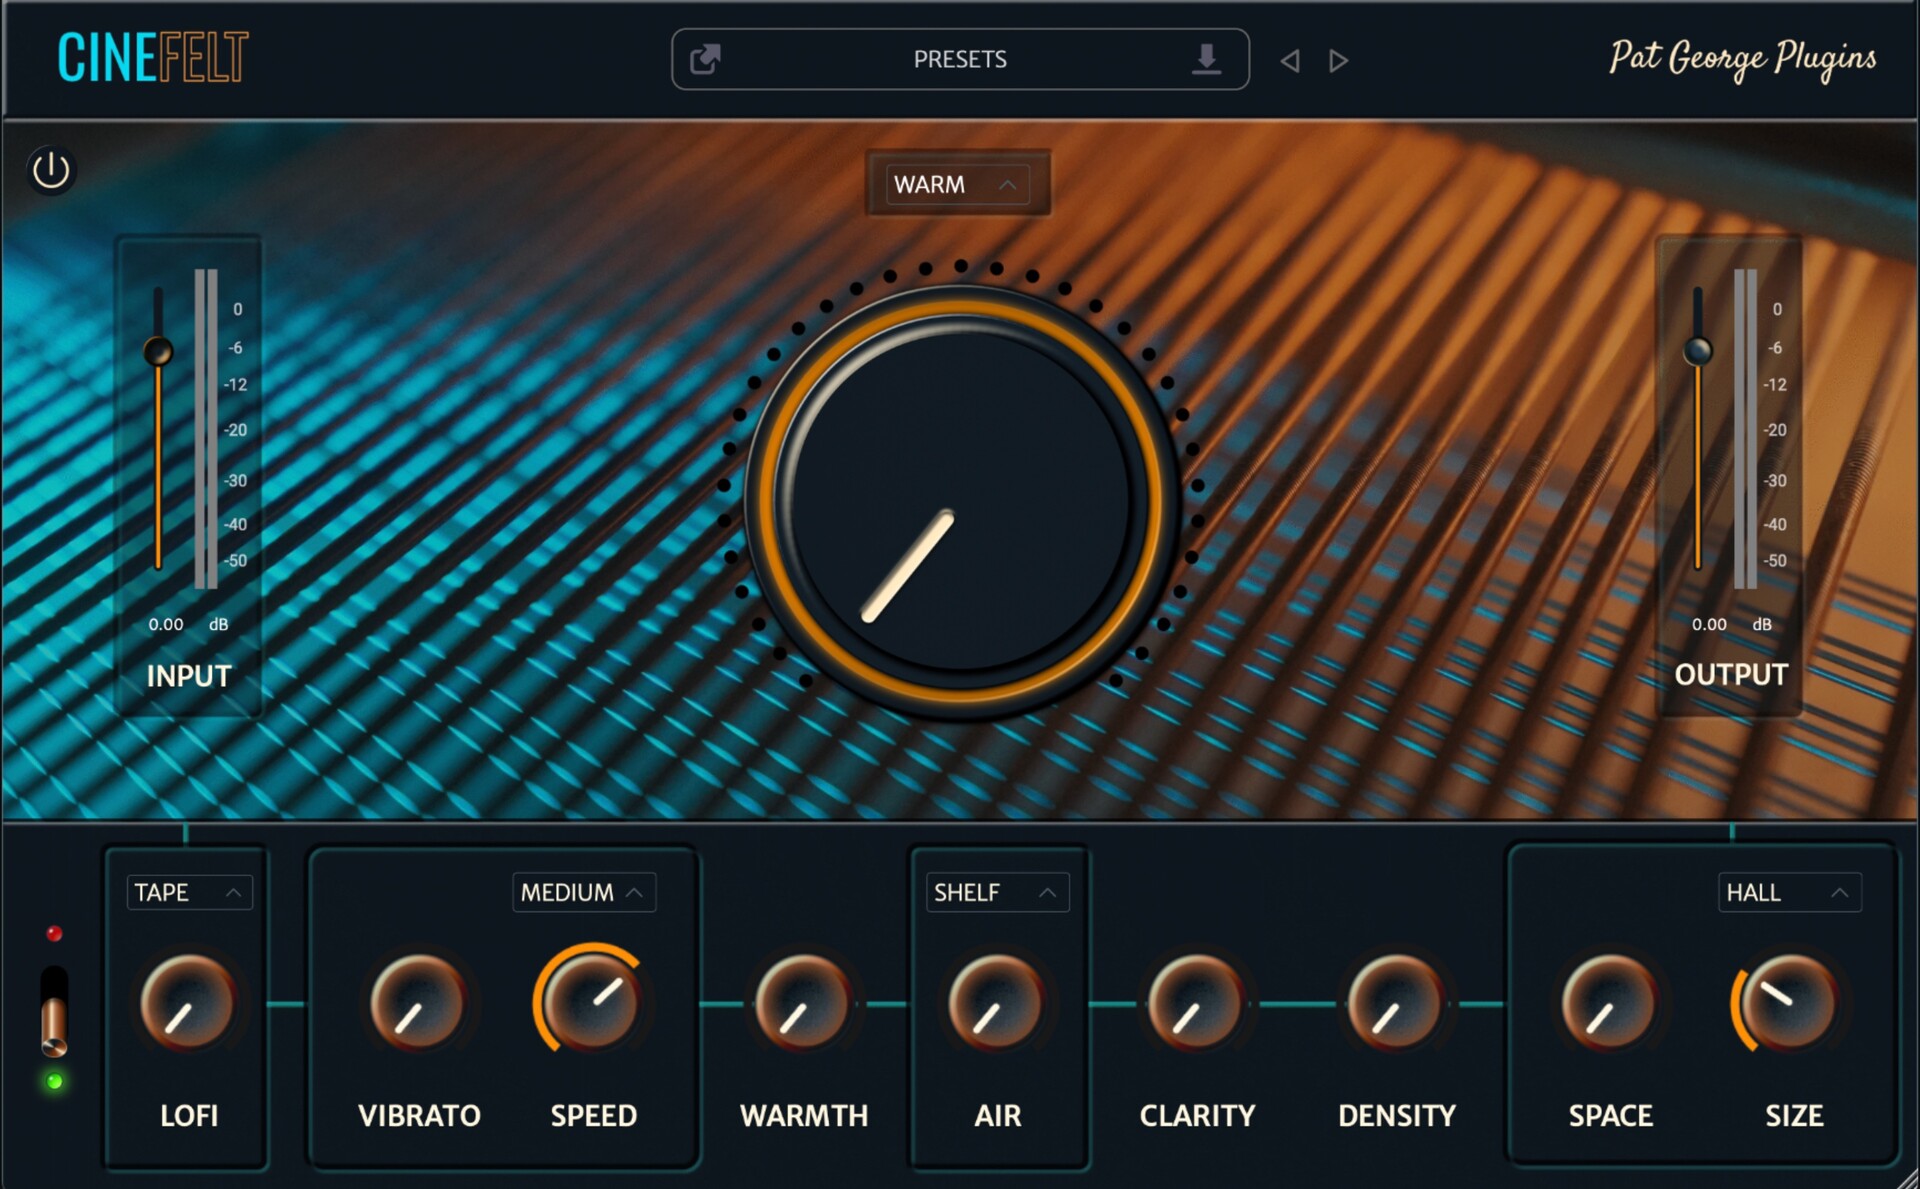Click the INPUT gain slider handle
The height and width of the screenshot is (1189, 1920).
coord(158,352)
